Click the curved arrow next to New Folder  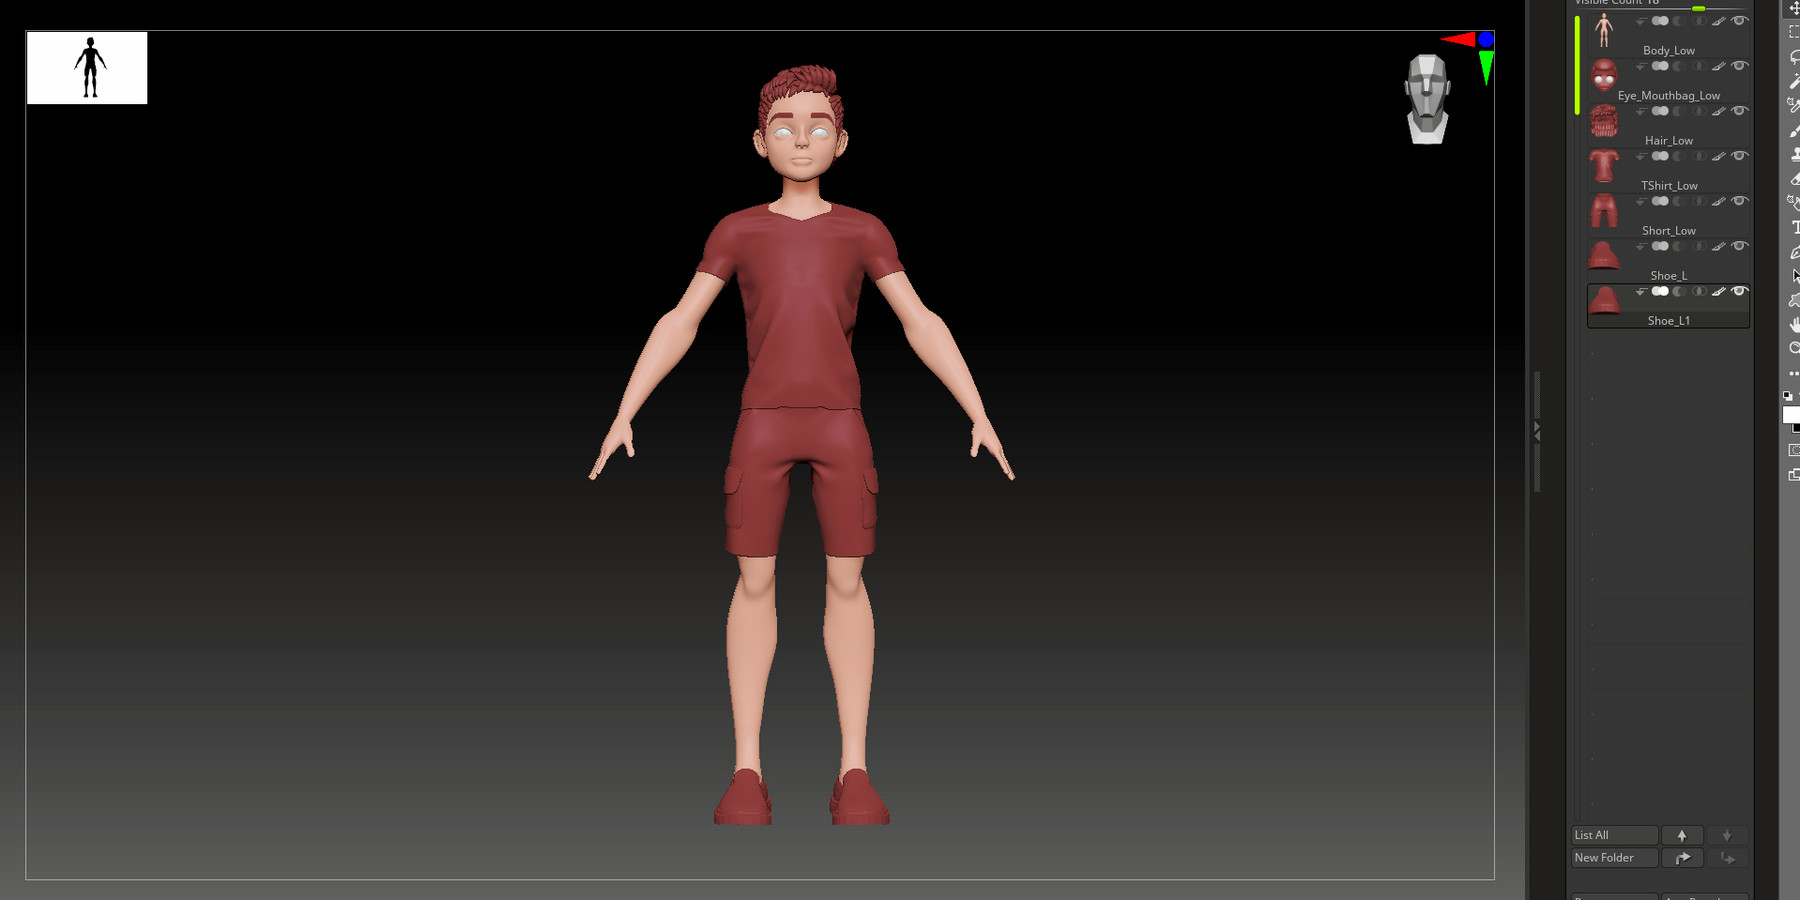(1682, 857)
